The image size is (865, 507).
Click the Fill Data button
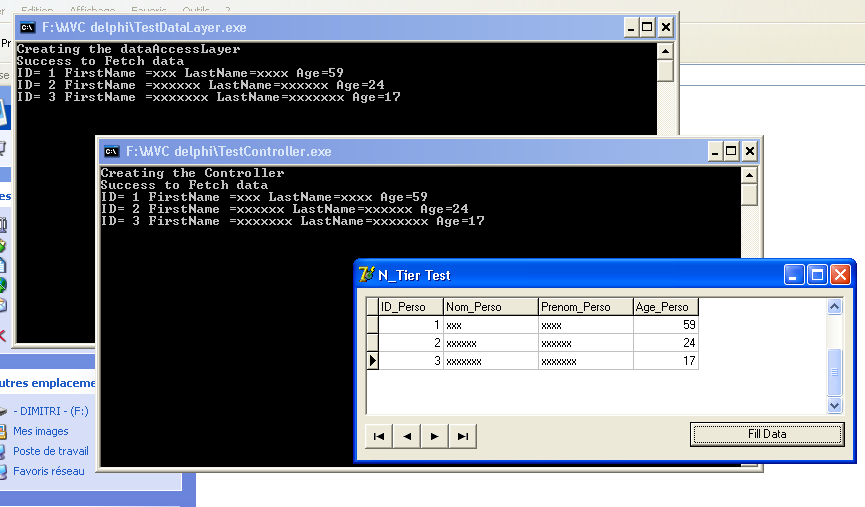[x=767, y=434]
